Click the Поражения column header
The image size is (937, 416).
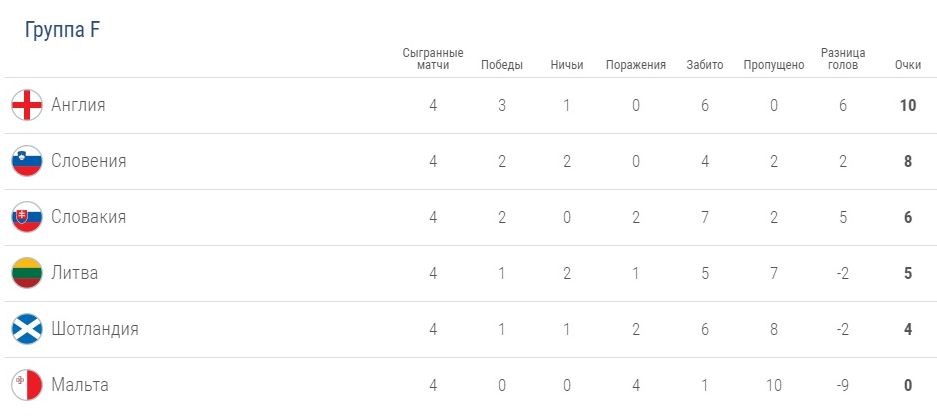[x=636, y=65]
